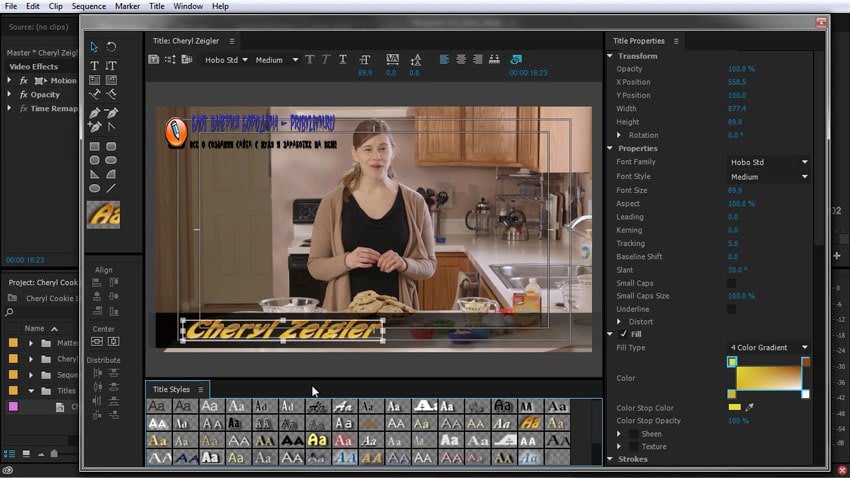
Task: Toggle the Underline checkbox
Action: 731,309
